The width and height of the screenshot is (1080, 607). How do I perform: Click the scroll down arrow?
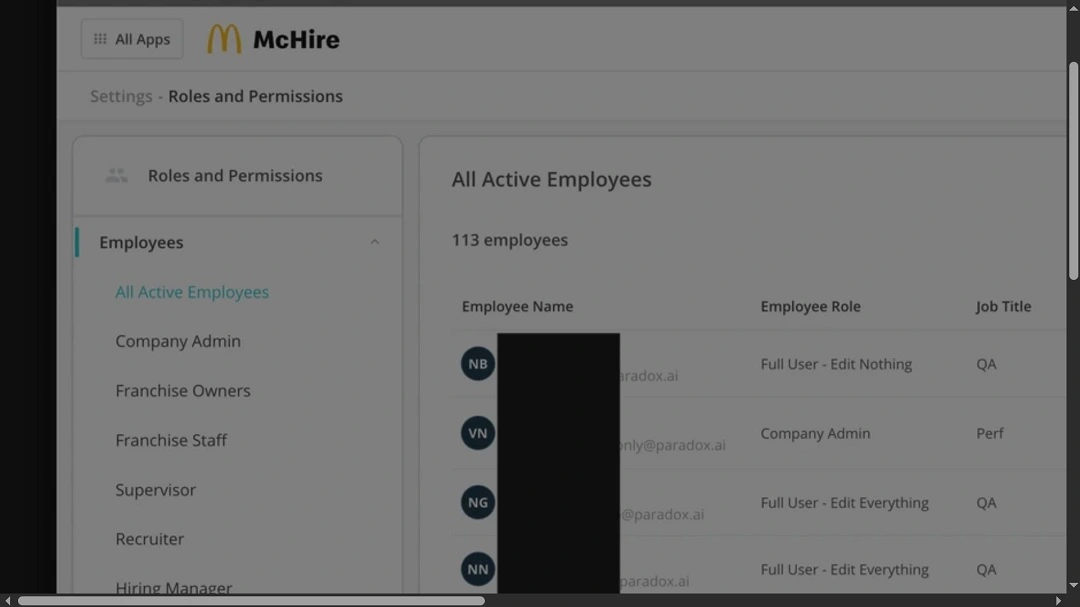pos(1073,586)
